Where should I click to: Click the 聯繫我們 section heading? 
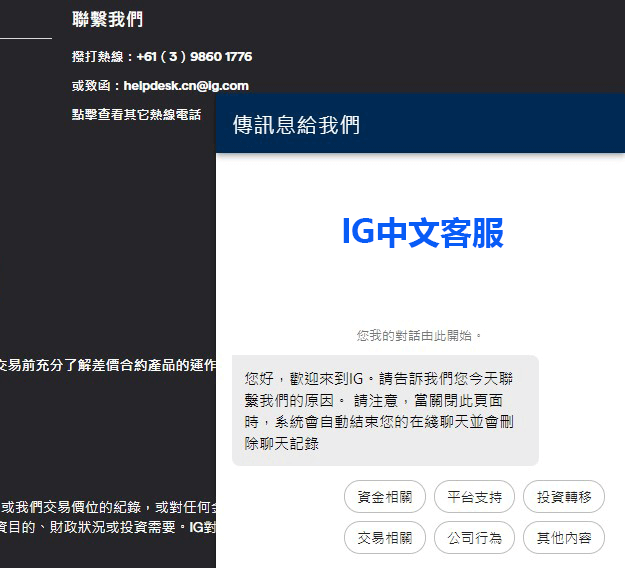coord(108,20)
